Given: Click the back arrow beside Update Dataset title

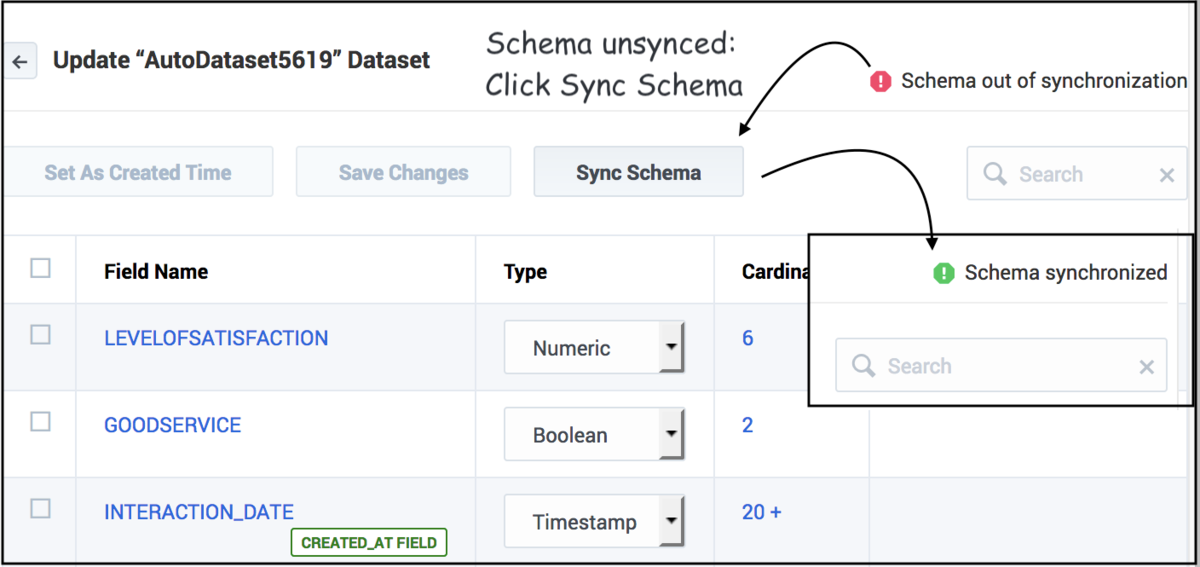Looking at the screenshot, I should point(20,61).
